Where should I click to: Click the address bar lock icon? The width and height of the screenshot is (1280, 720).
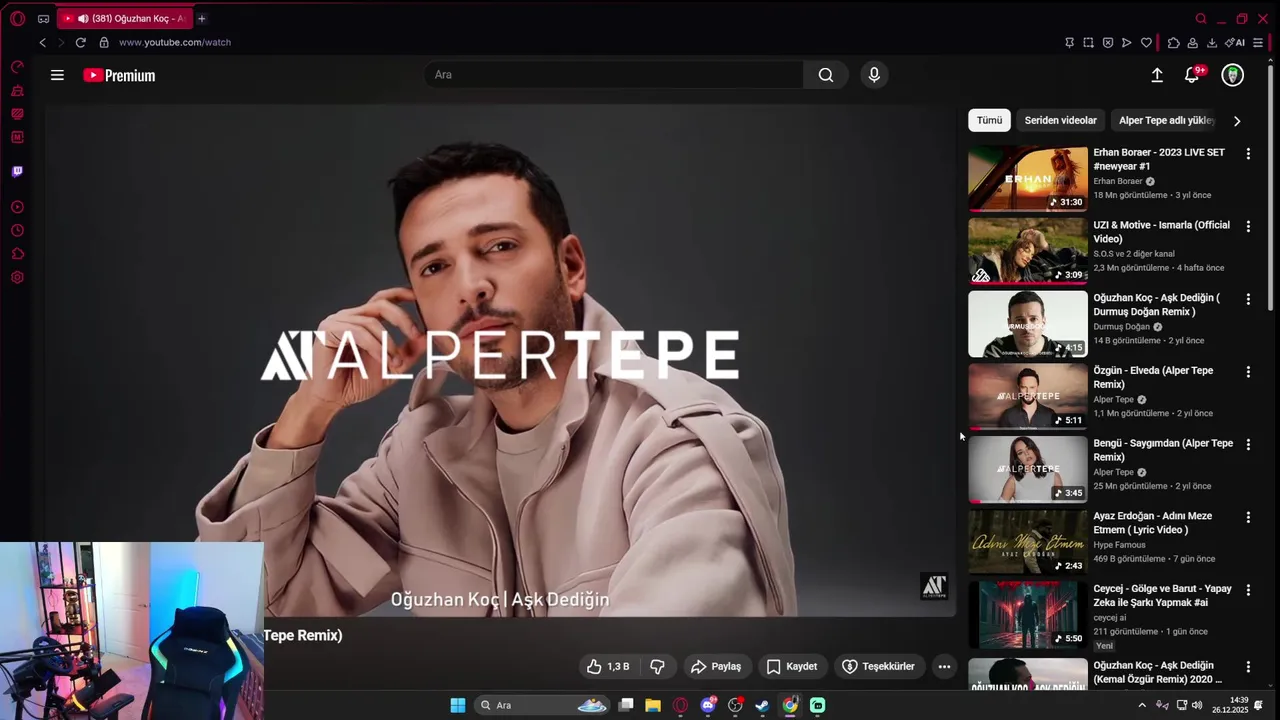coord(104,42)
